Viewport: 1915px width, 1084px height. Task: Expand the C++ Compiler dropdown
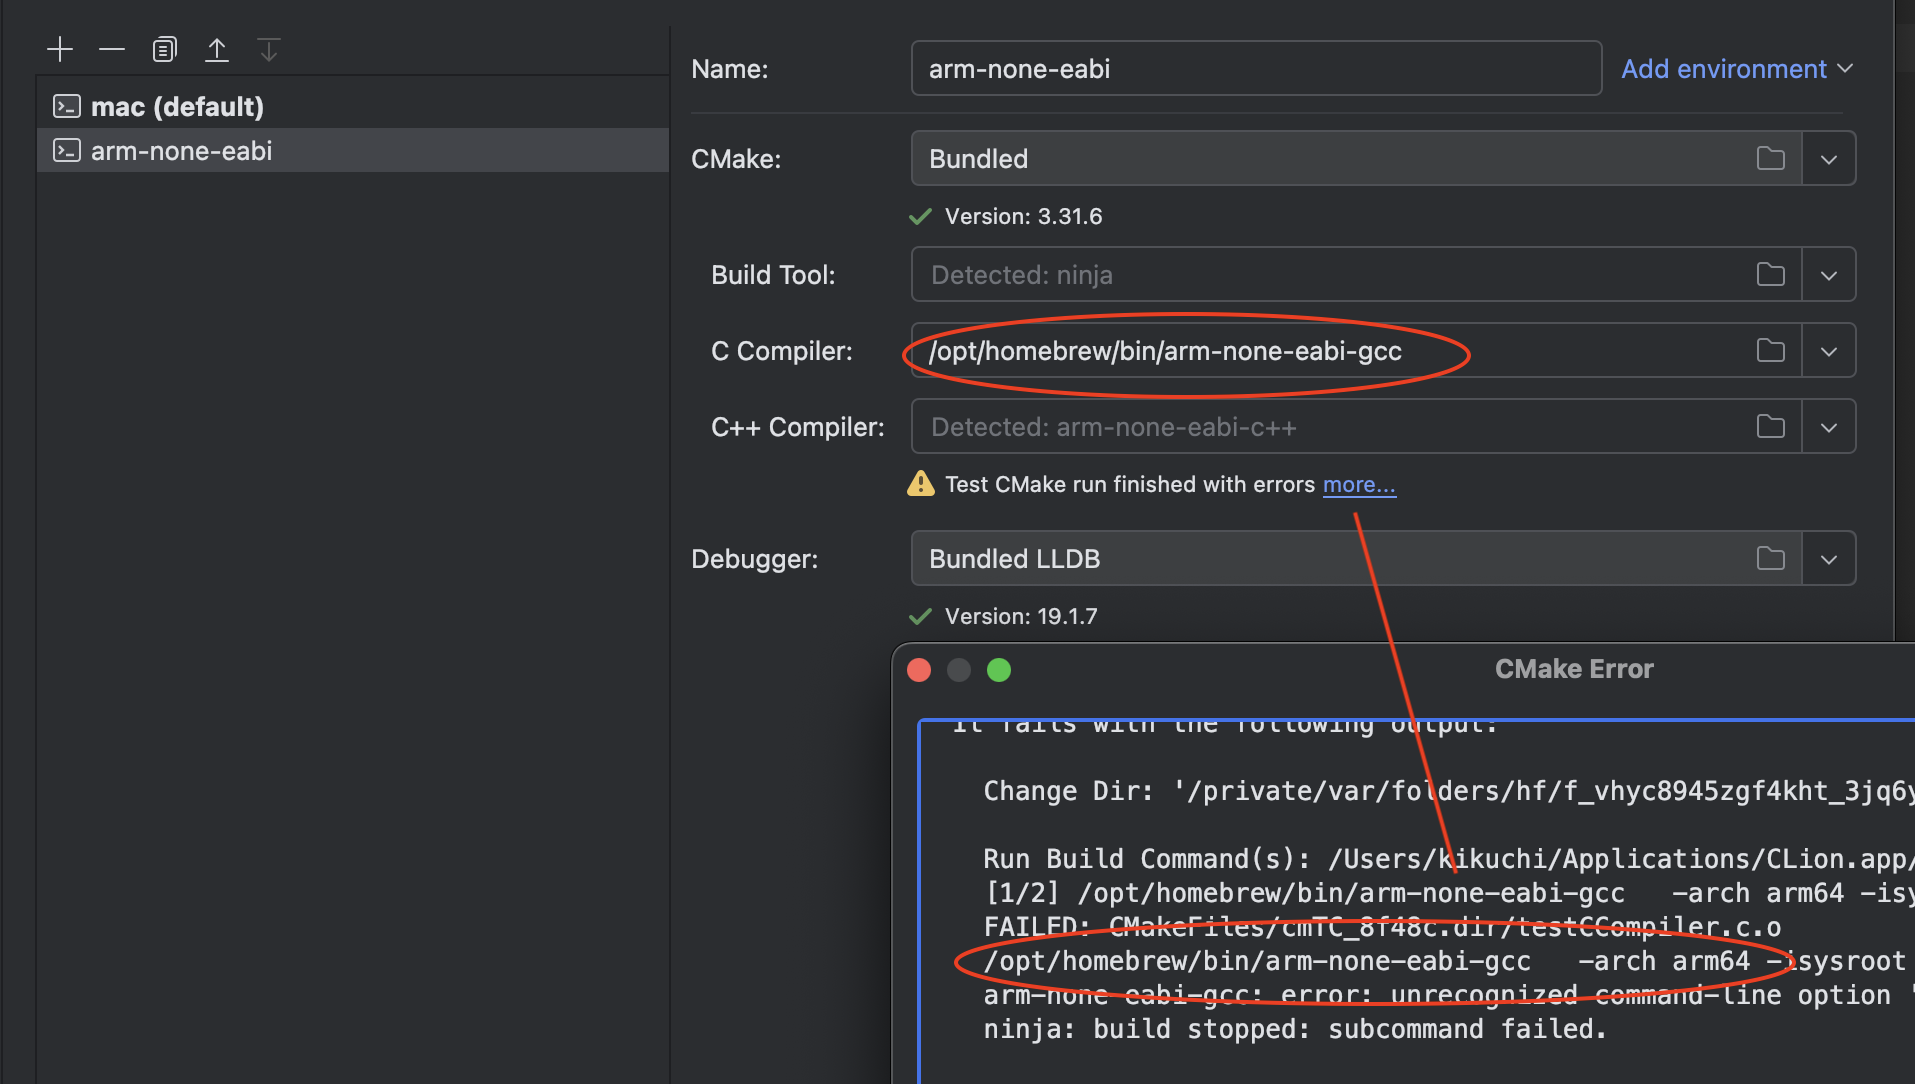(1829, 426)
